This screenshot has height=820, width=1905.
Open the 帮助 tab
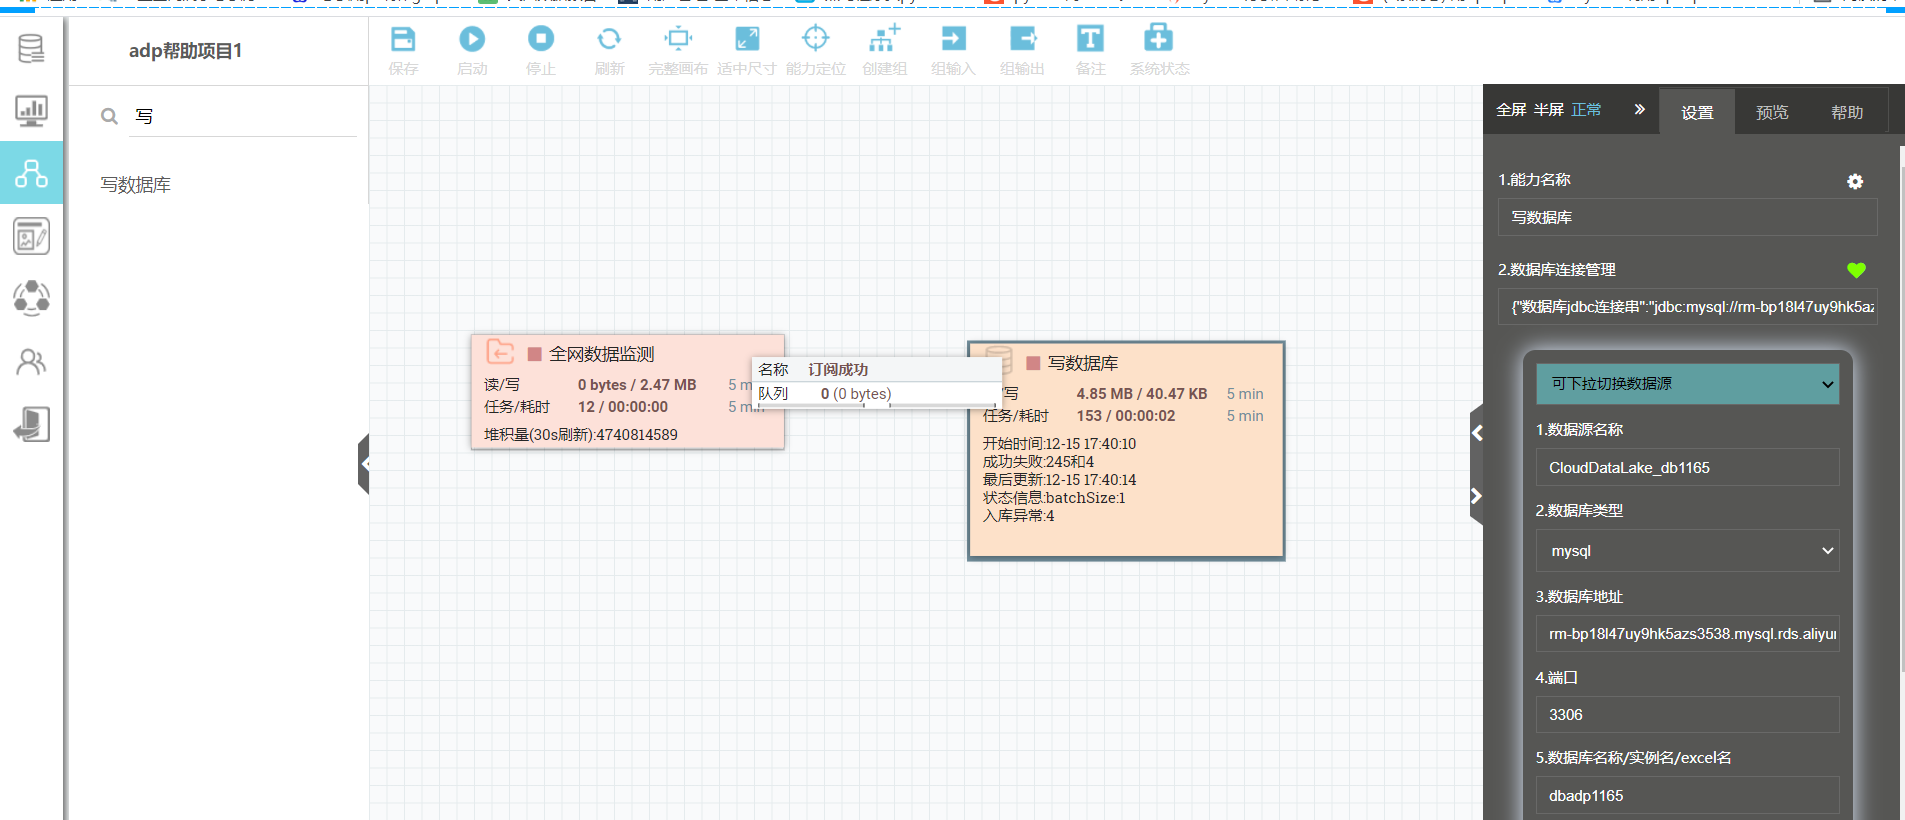[1847, 113]
